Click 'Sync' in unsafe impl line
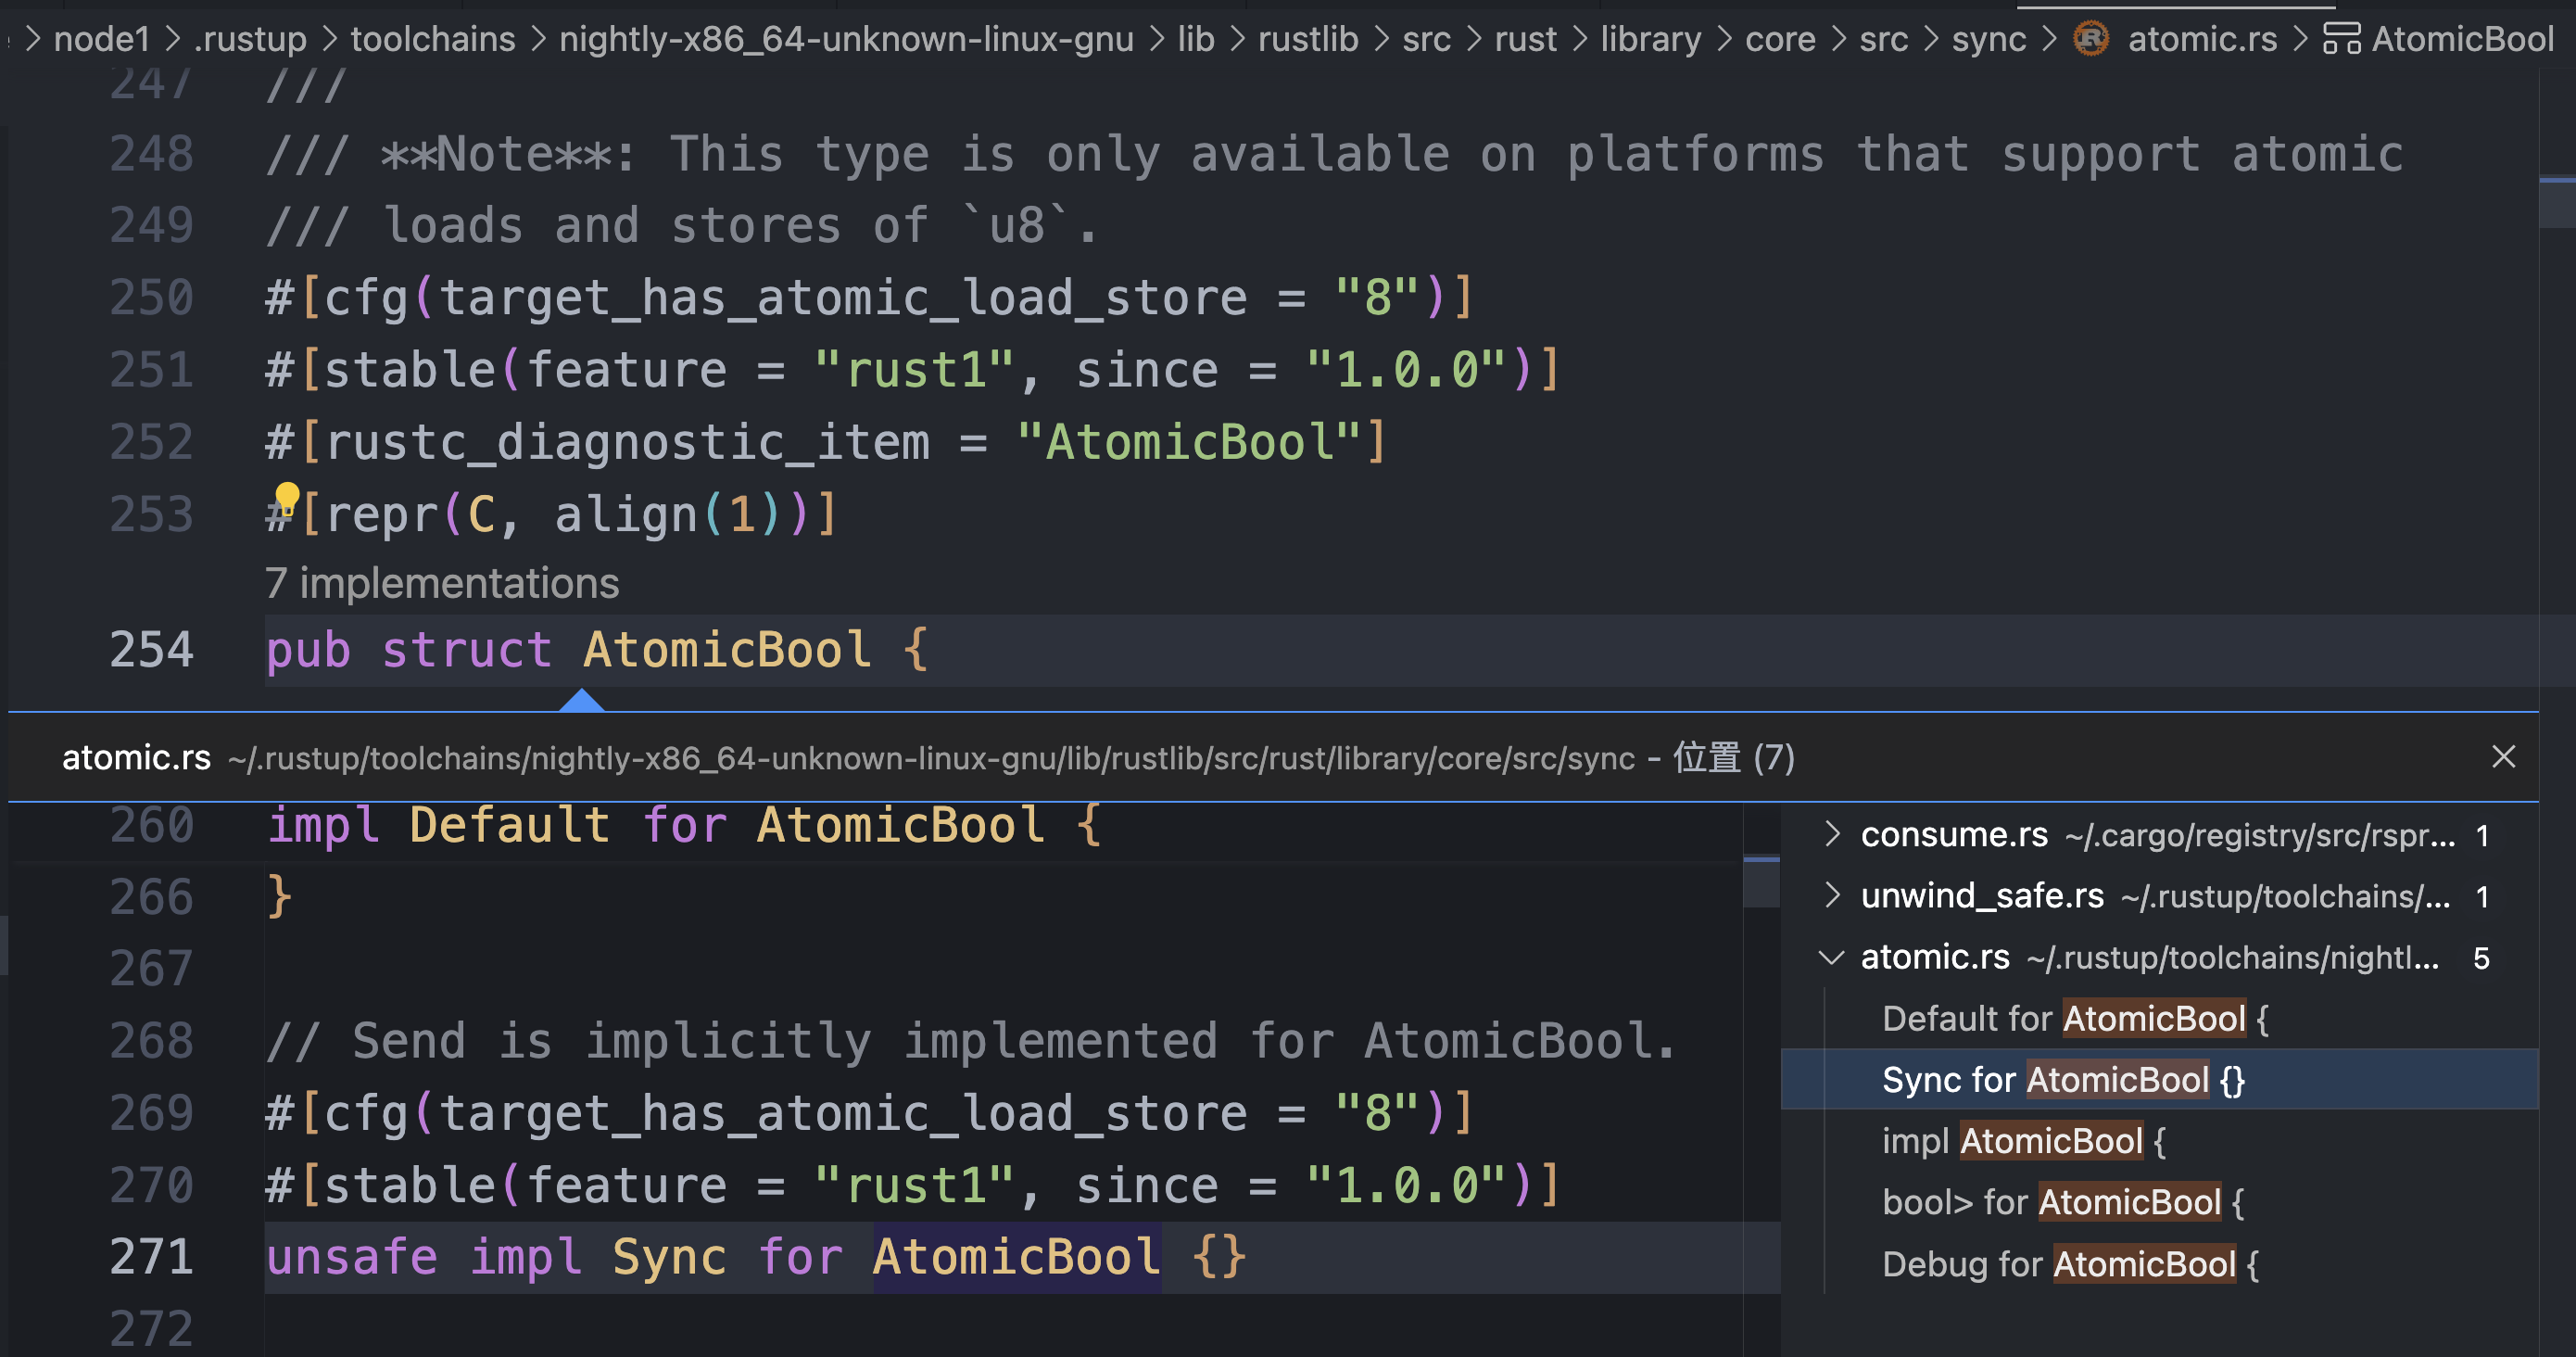Screen dimensions: 2576x1357 click(x=669, y=1257)
